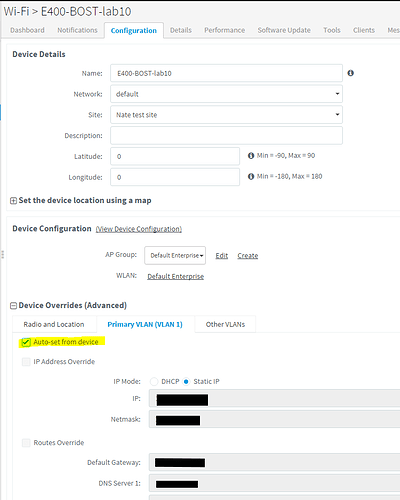Switch to the Other VLANs tab

pos(225,324)
